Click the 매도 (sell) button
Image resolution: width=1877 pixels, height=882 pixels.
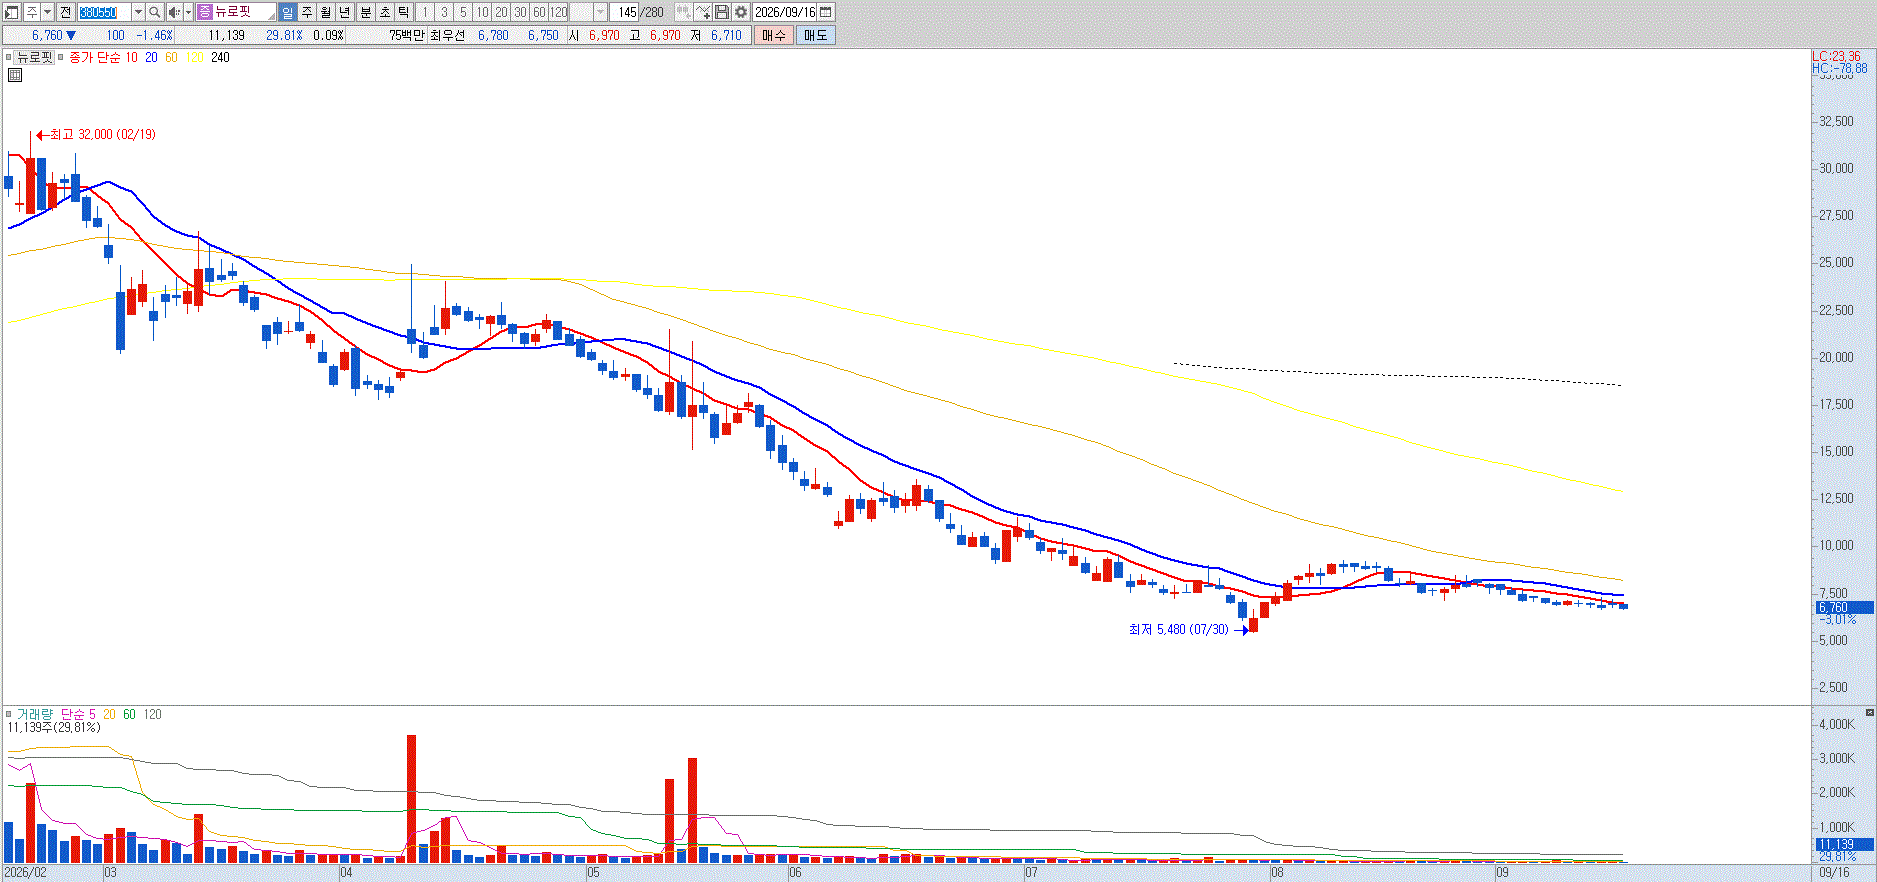pos(816,35)
